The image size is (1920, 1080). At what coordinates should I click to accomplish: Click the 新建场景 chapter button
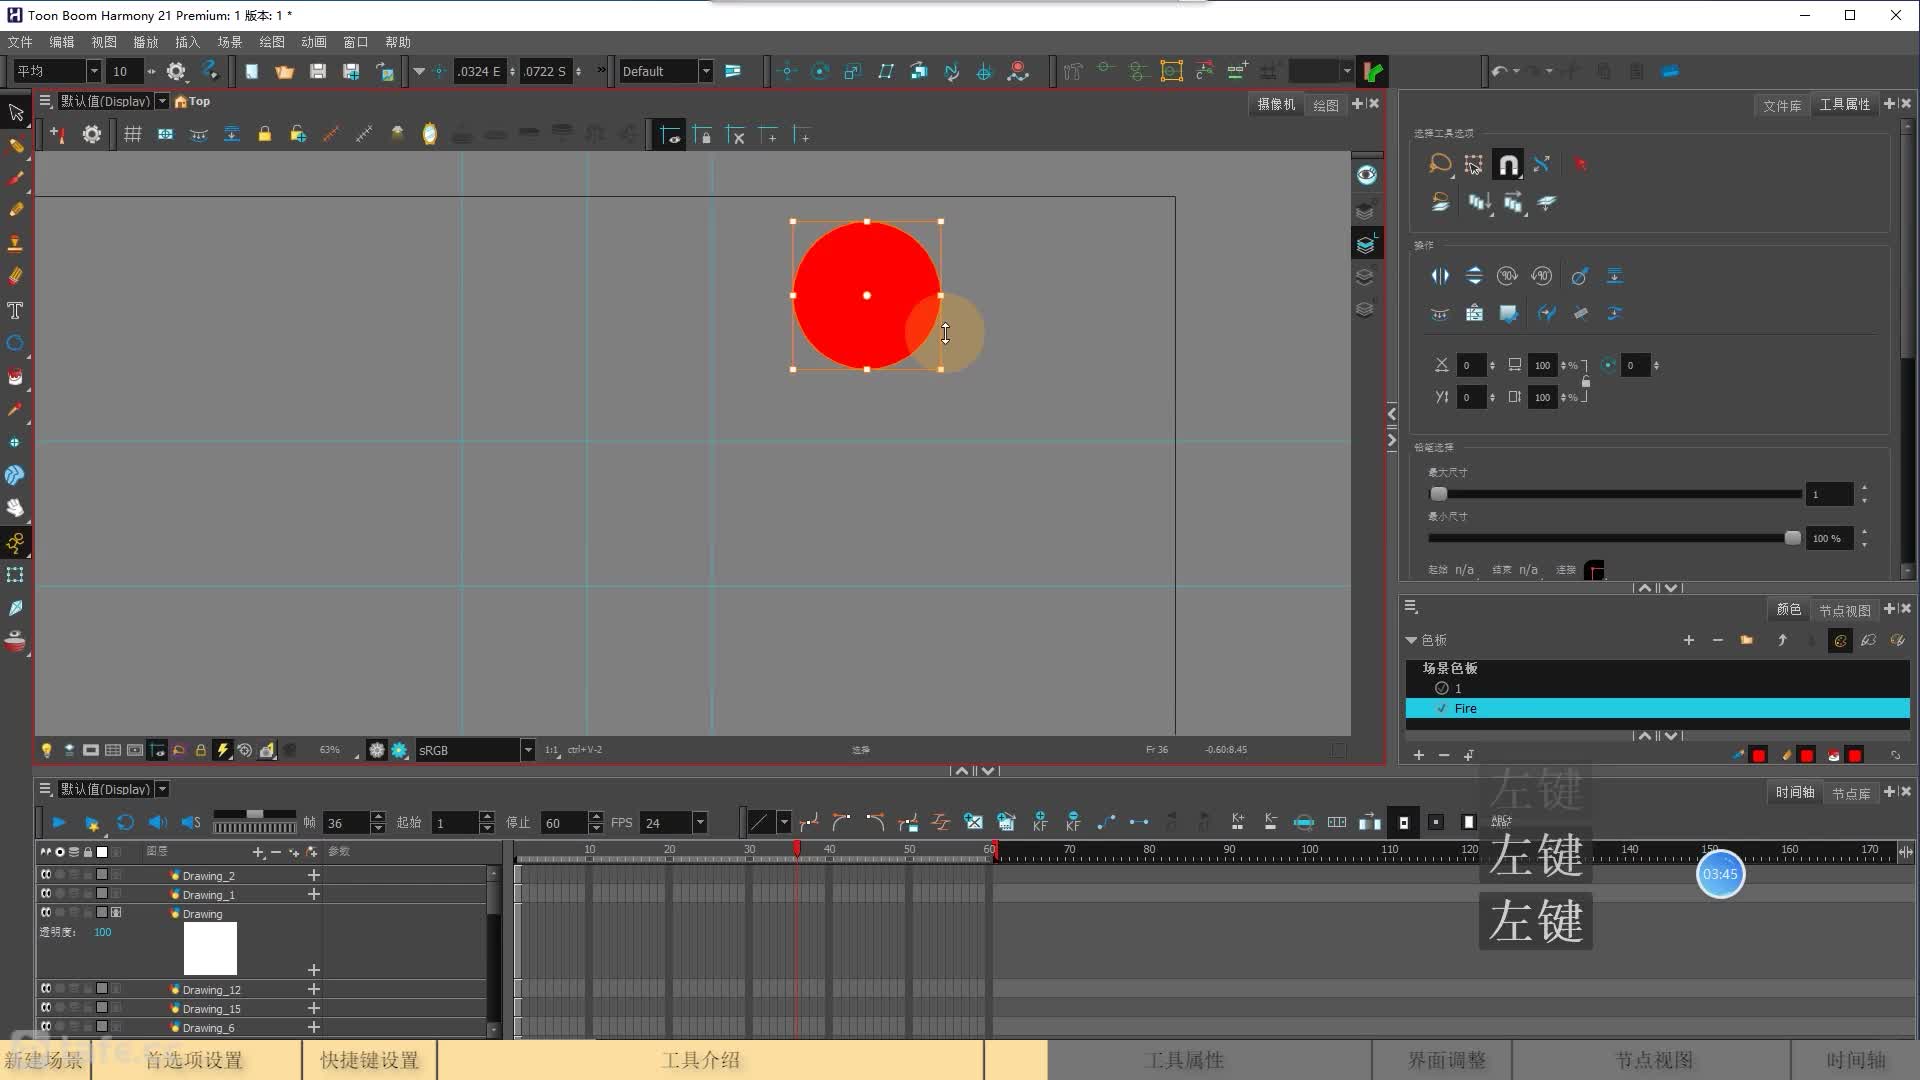point(44,1060)
